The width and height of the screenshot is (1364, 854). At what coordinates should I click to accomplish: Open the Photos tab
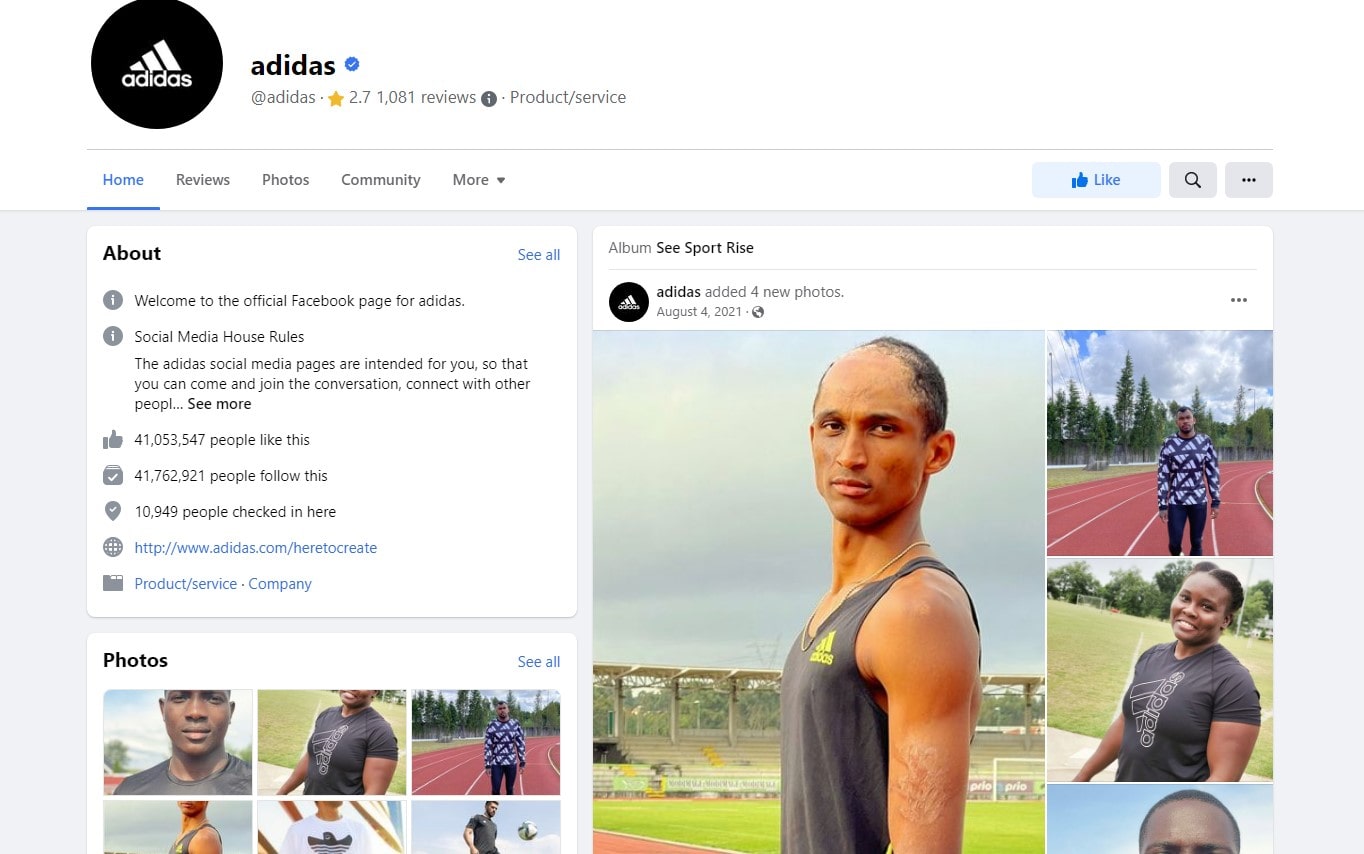286,180
